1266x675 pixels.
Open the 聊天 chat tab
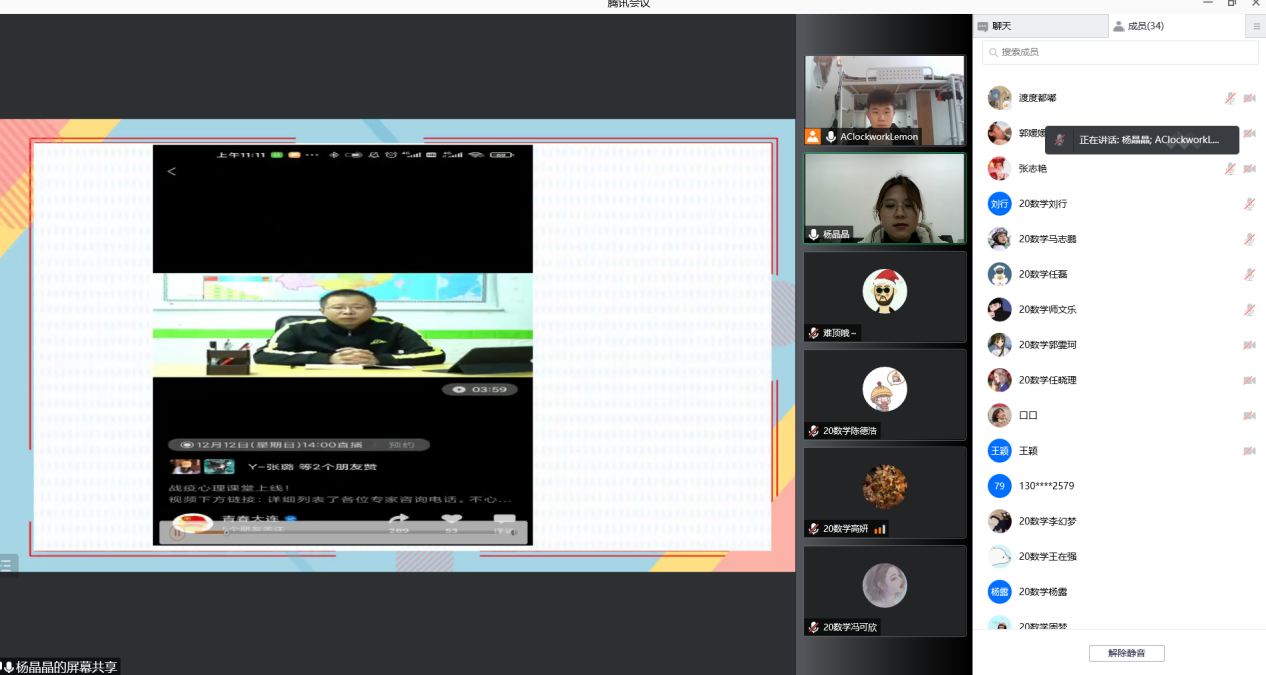[1001, 26]
